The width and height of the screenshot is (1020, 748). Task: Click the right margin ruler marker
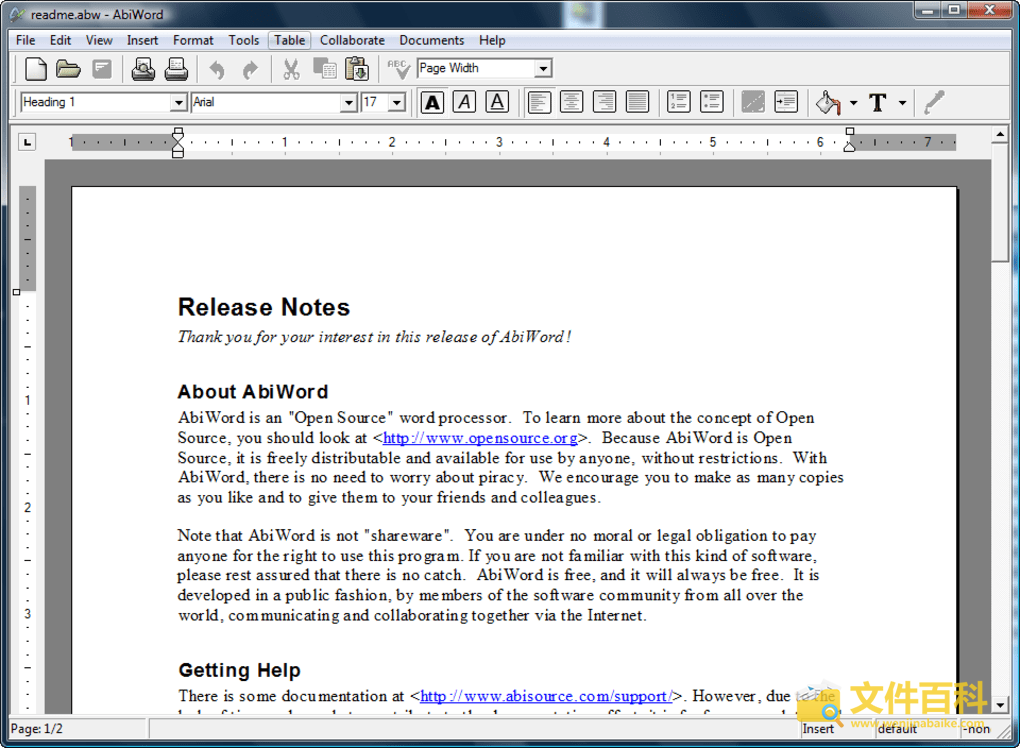coord(850,140)
